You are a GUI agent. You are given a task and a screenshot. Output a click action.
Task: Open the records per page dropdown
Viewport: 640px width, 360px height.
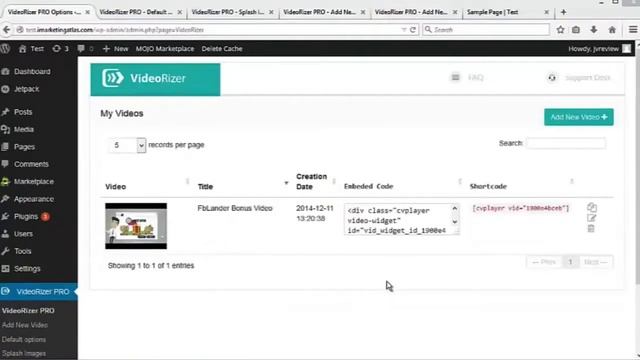click(x=127, y=145)
